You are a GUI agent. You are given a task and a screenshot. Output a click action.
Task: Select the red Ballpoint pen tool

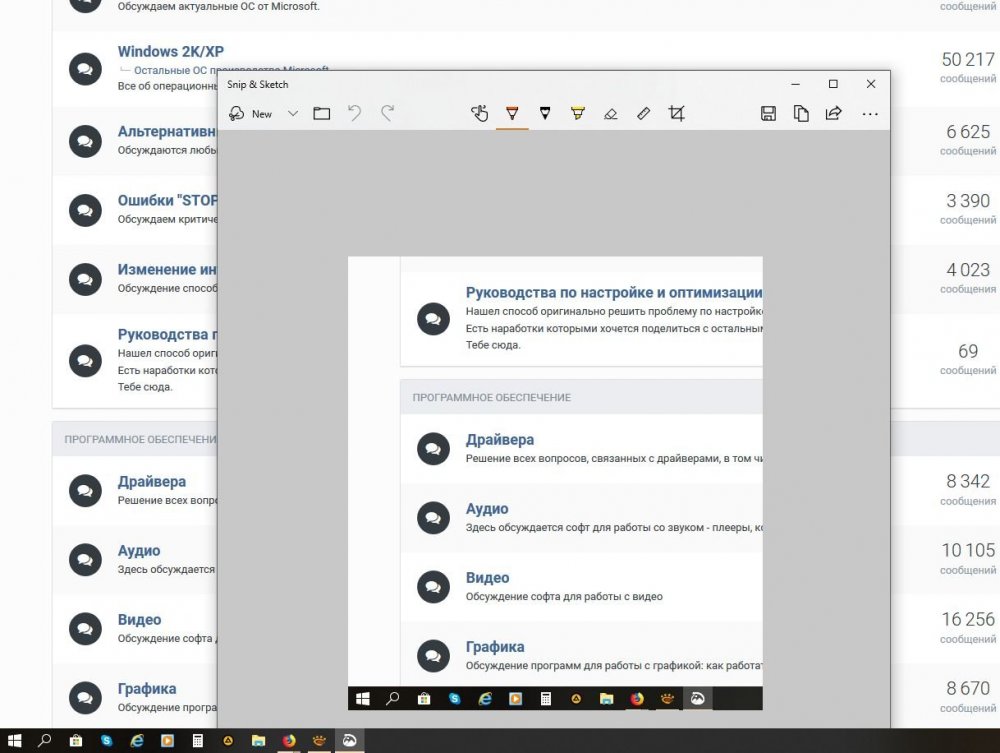512,114
